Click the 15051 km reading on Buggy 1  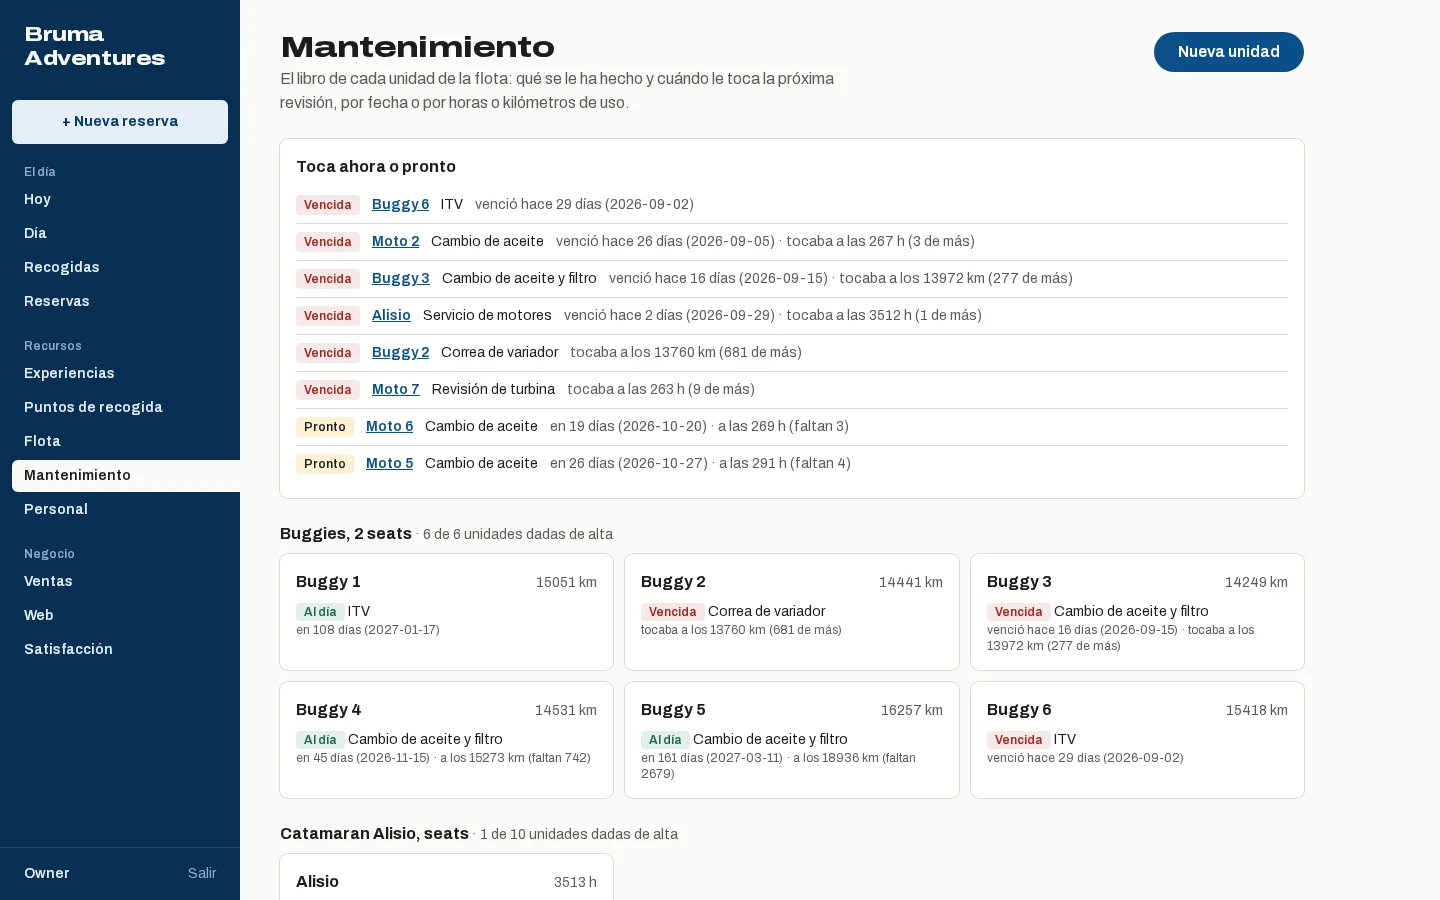[x=566, y=582]
